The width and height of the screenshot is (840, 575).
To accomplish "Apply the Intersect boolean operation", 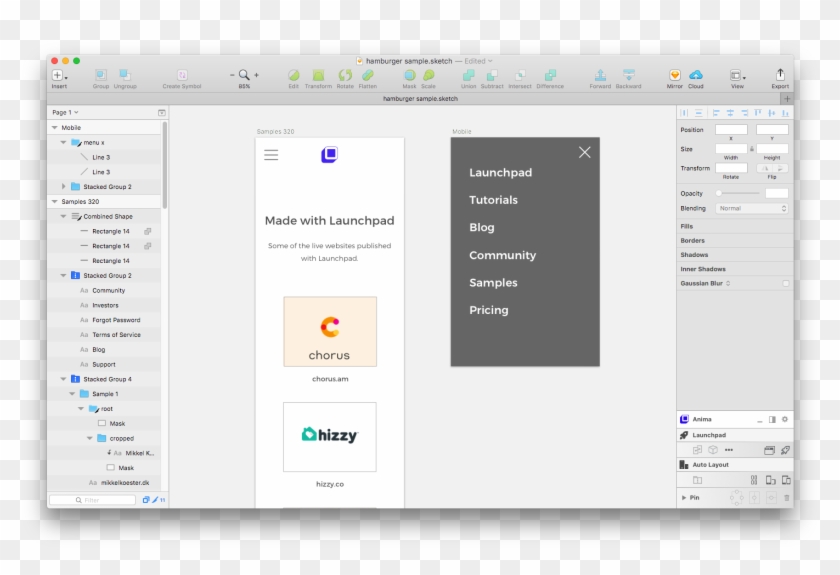I will pos(520,75).
